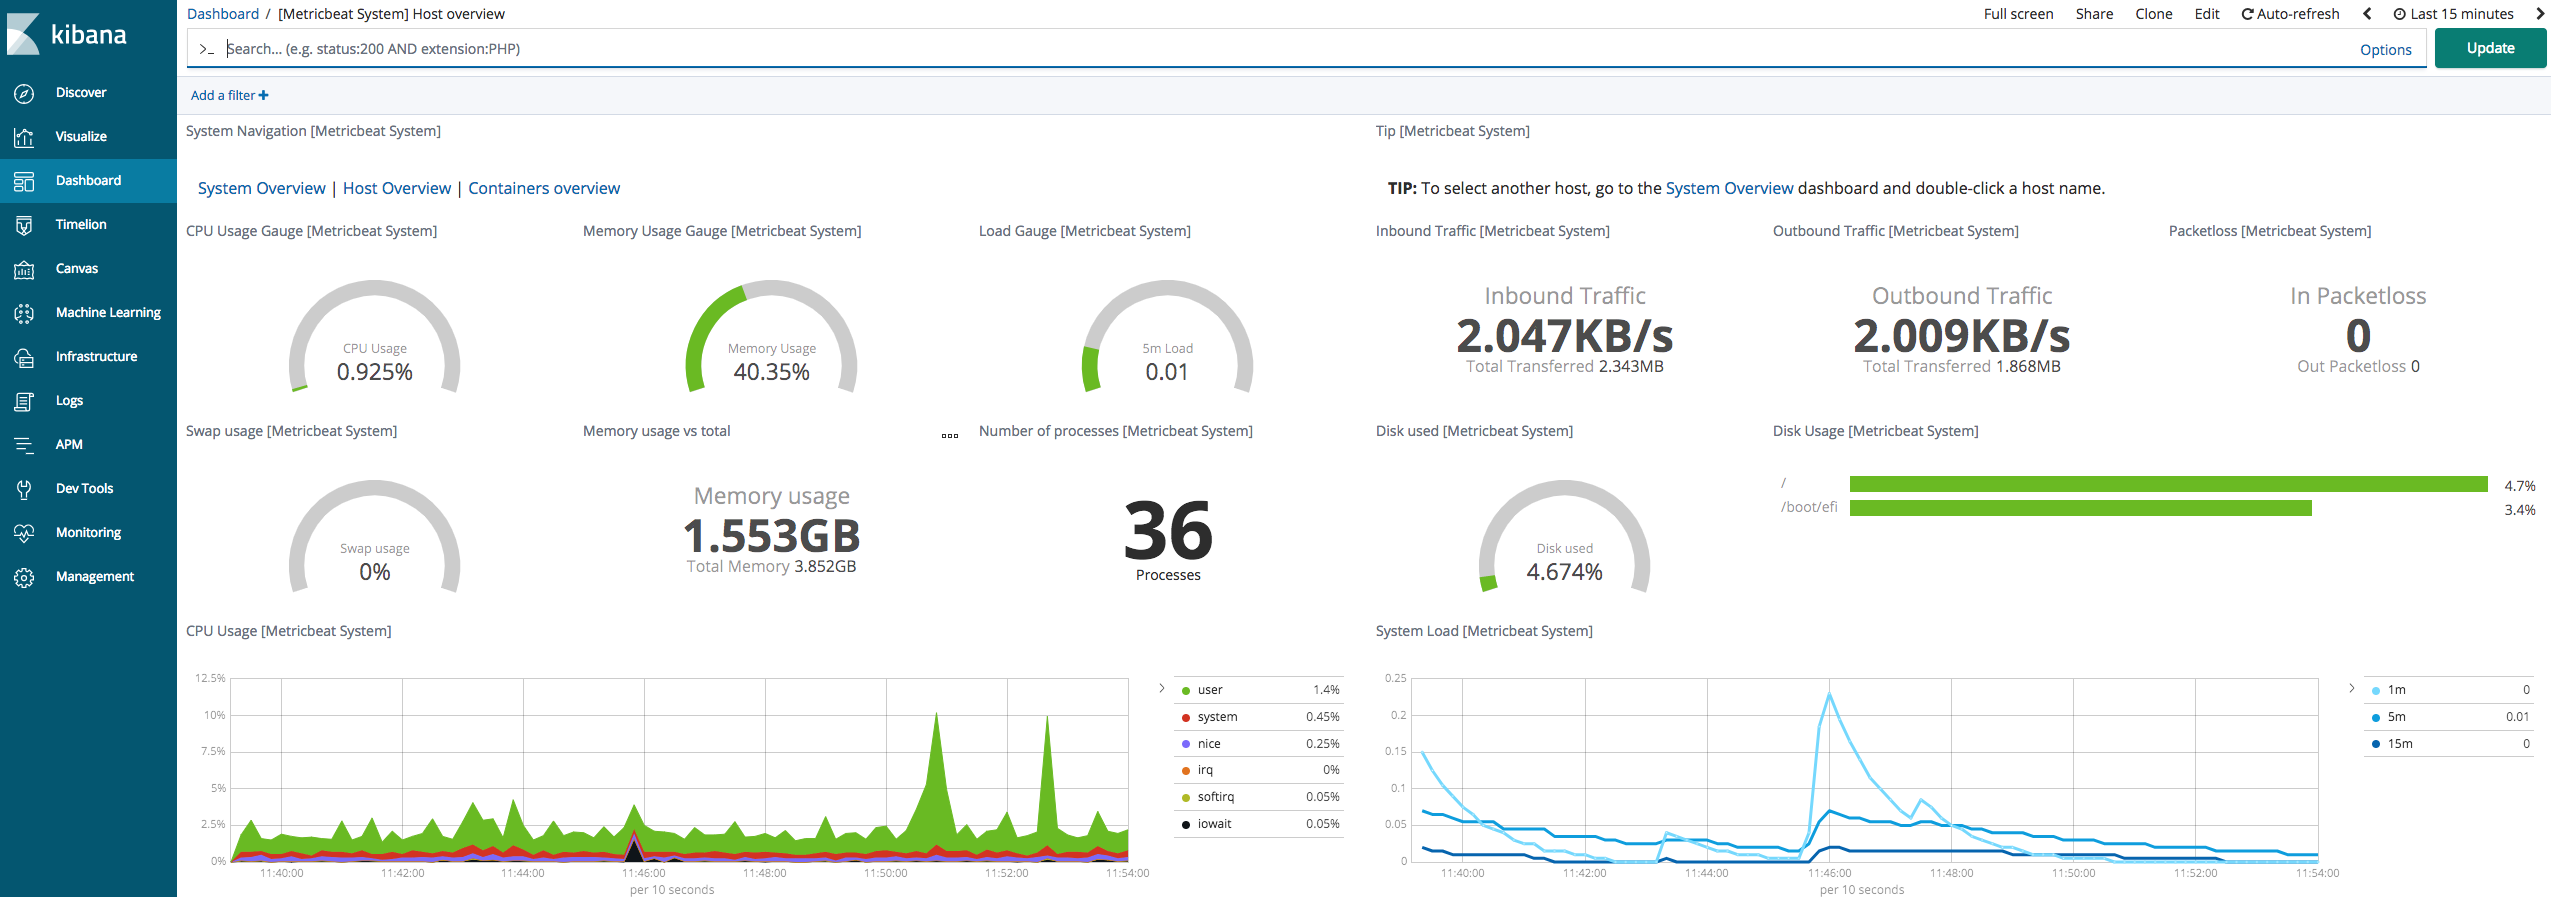This screenshot has width=2551, height=897.
Task: Click the Update button
Action: click(2490, 48)
